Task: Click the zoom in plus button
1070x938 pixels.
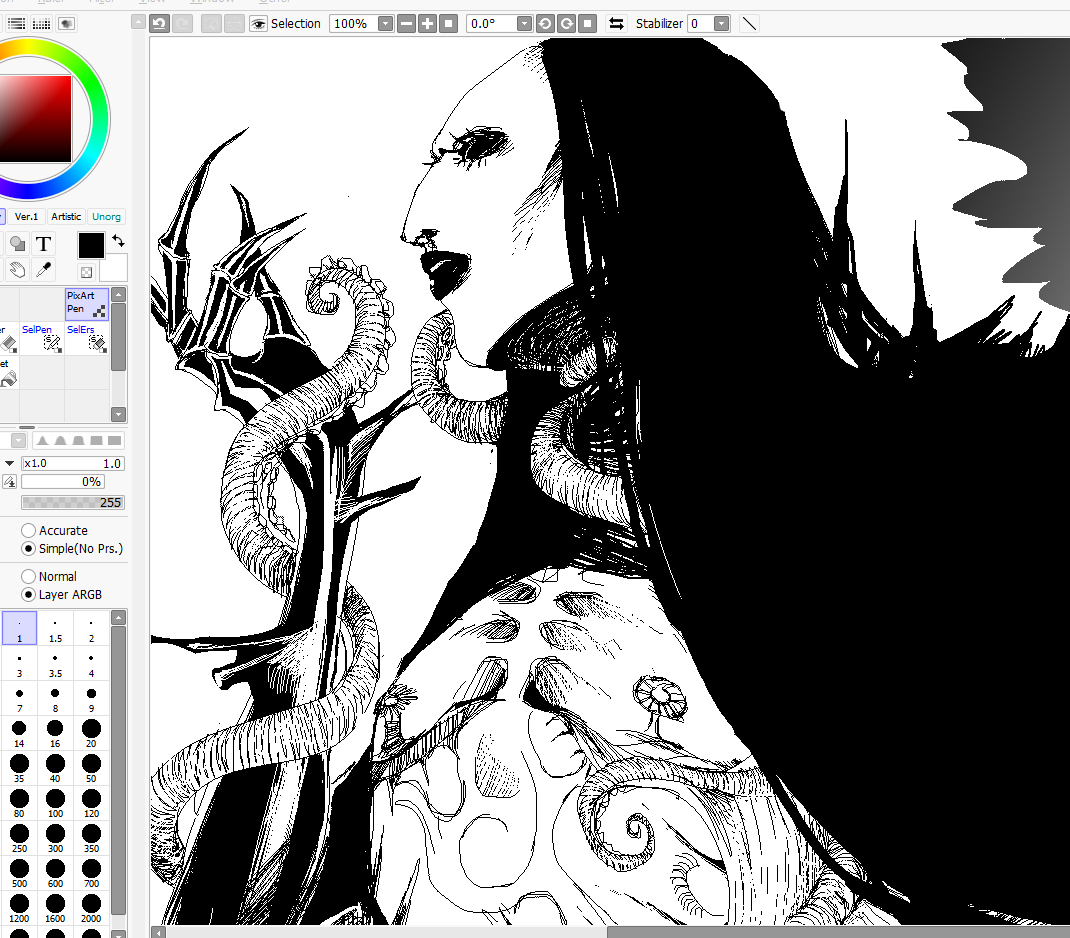Action: click(428, 23)
